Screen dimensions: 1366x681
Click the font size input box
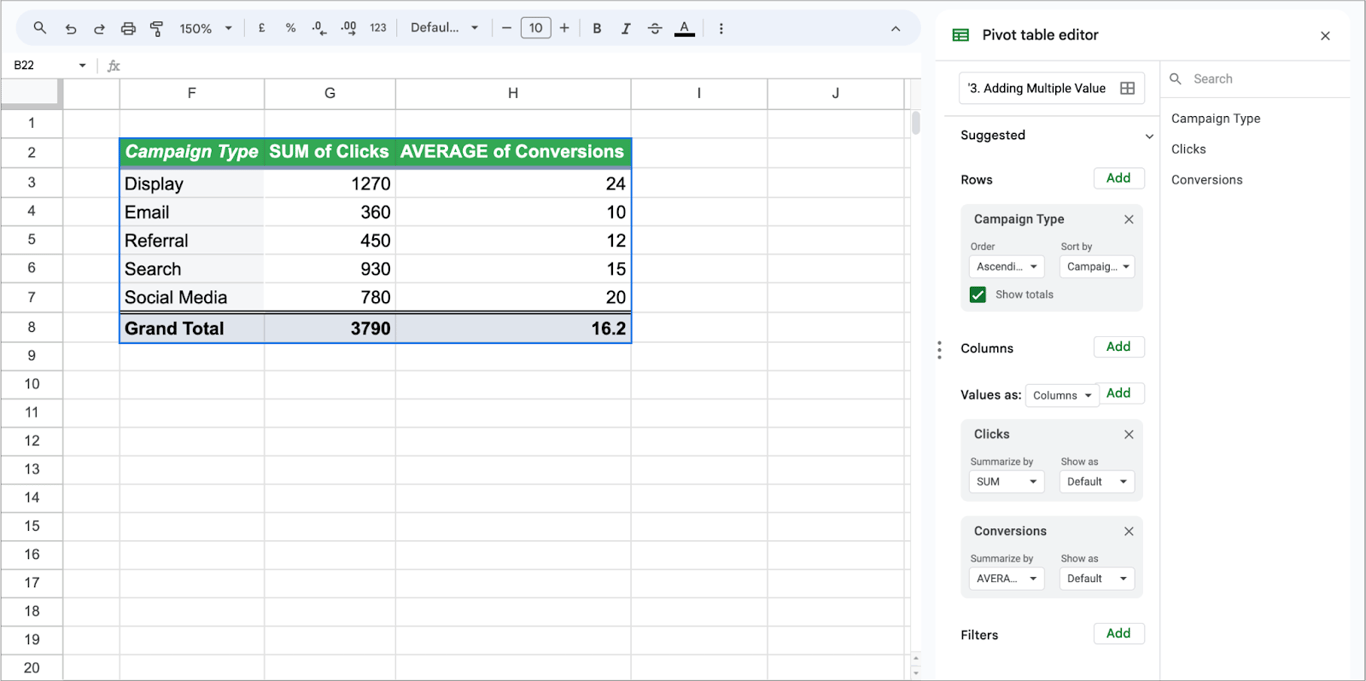tap(536, 28)
